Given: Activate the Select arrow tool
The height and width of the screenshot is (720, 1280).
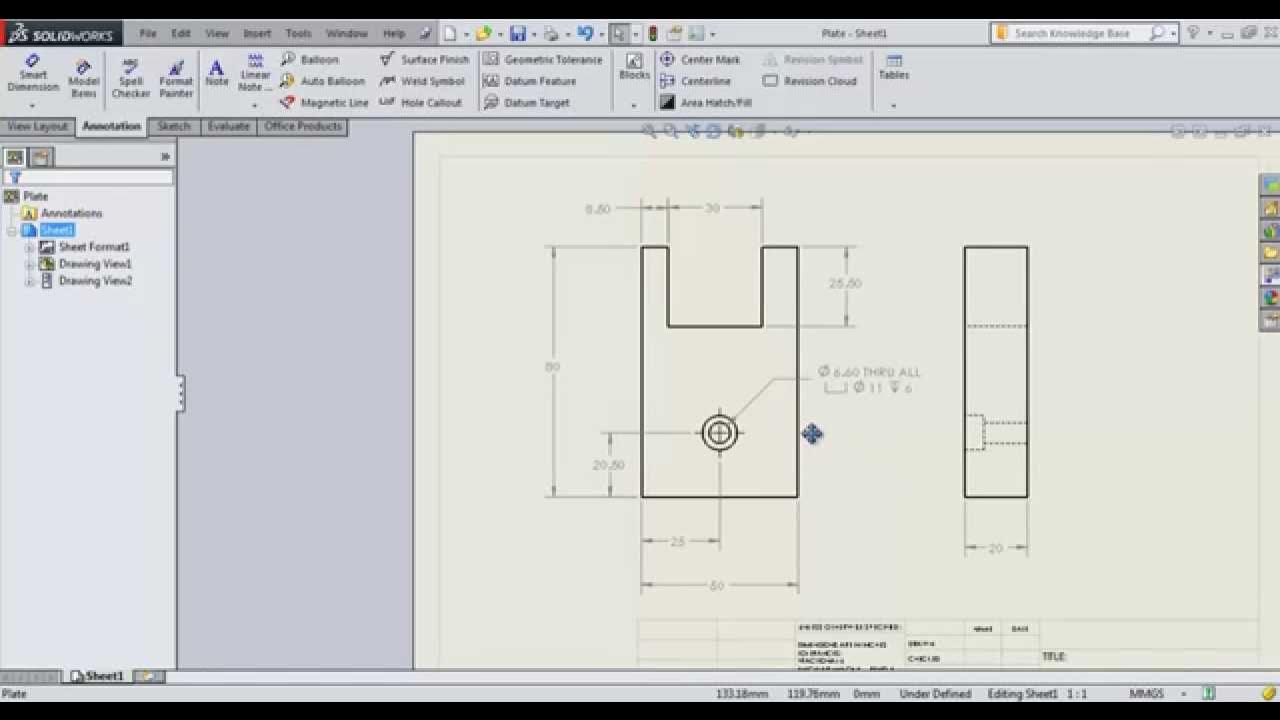Looking at the screenshot, I should tap(619, 33).
